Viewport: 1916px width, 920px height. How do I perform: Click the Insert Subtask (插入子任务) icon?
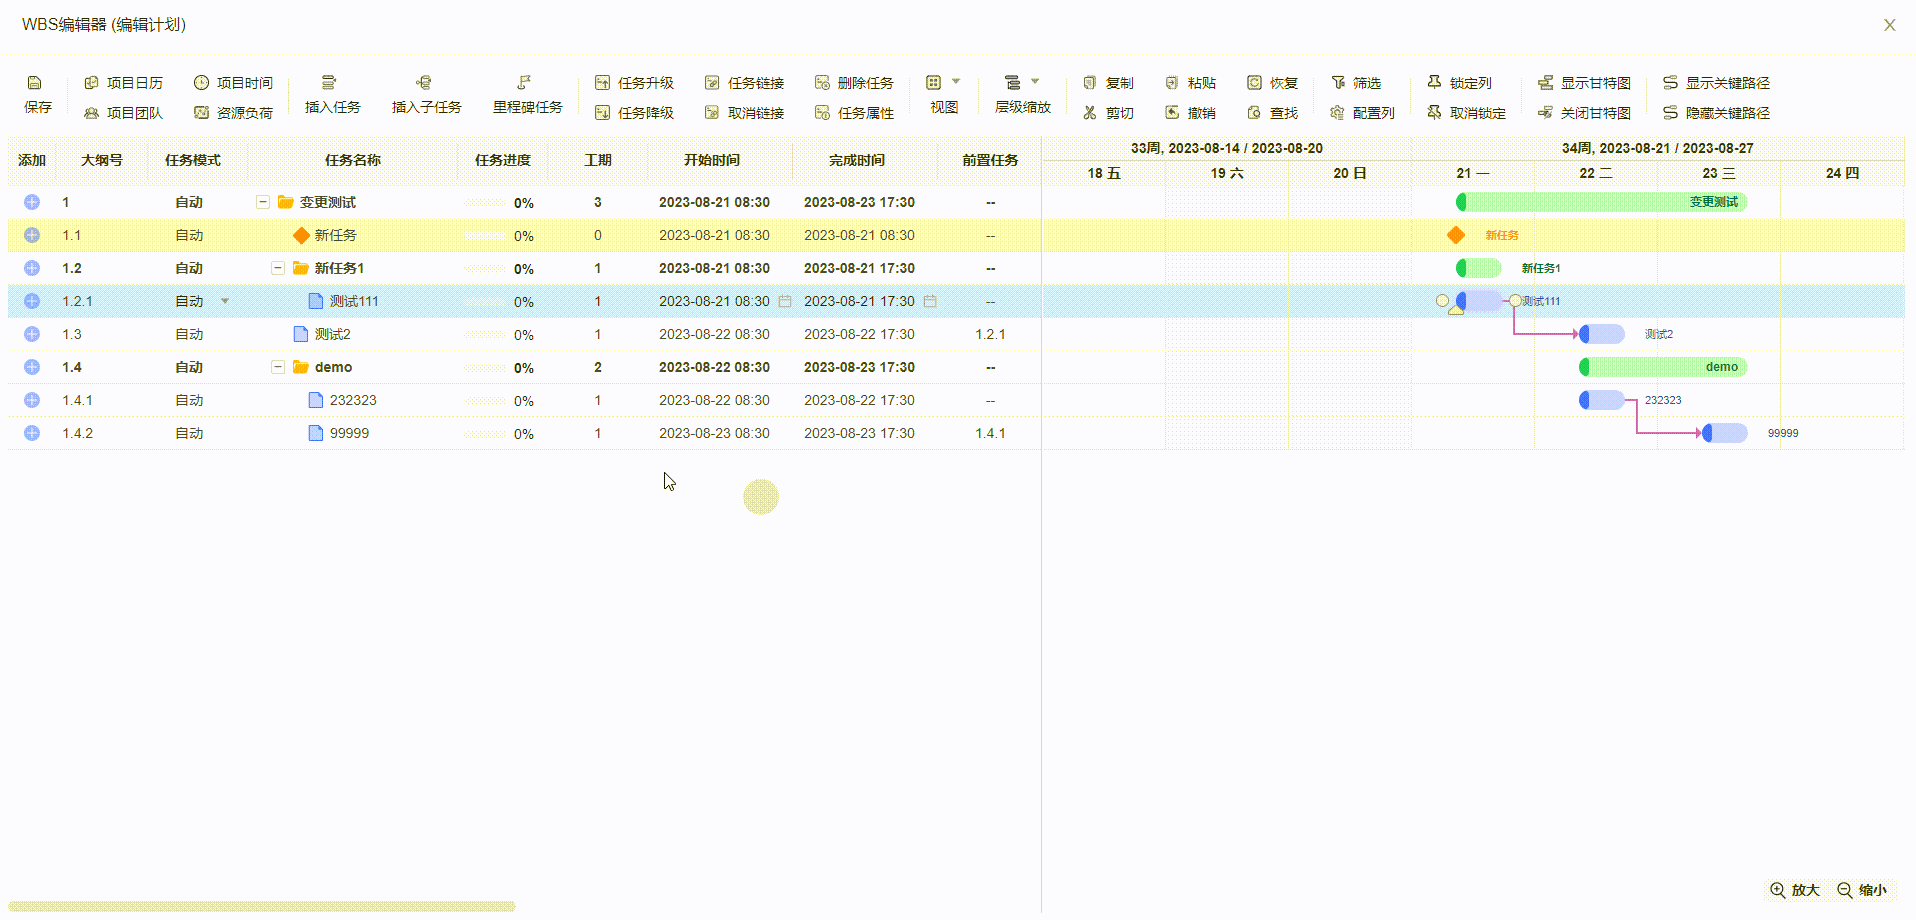click(x=424, y=83)
